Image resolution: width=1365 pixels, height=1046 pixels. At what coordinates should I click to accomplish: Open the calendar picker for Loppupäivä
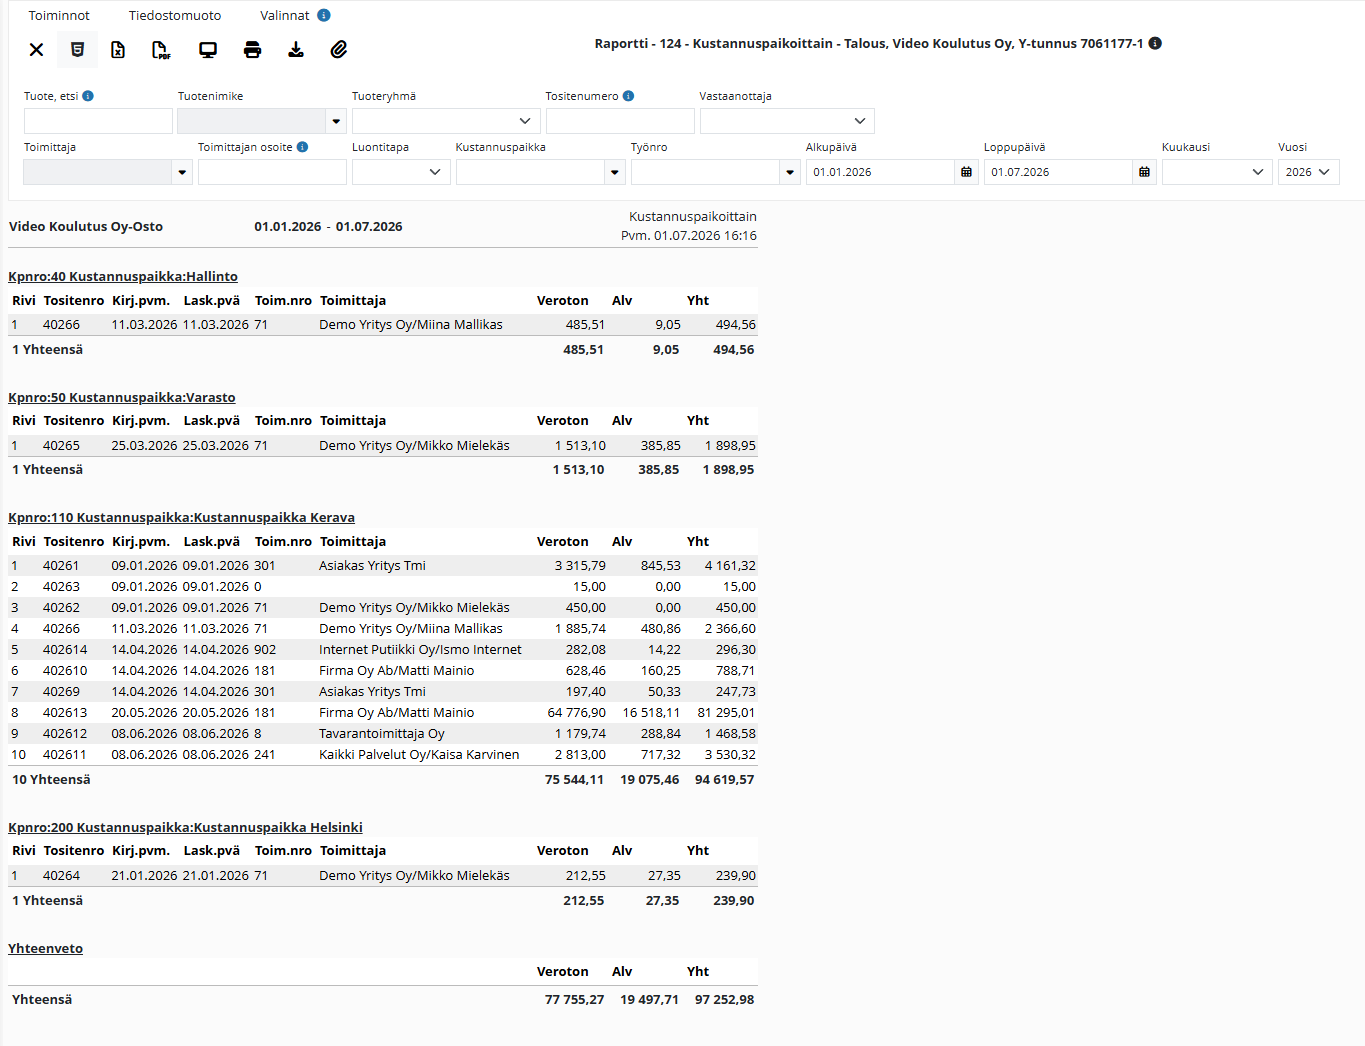1144,172
